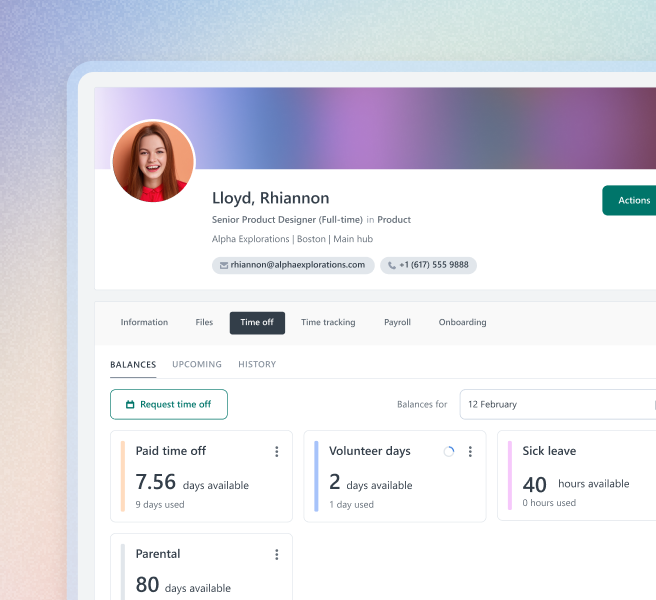Screen dimensions: 656x600
Task: Open kebab menu on Parental card
Action: tap(277, 554)
